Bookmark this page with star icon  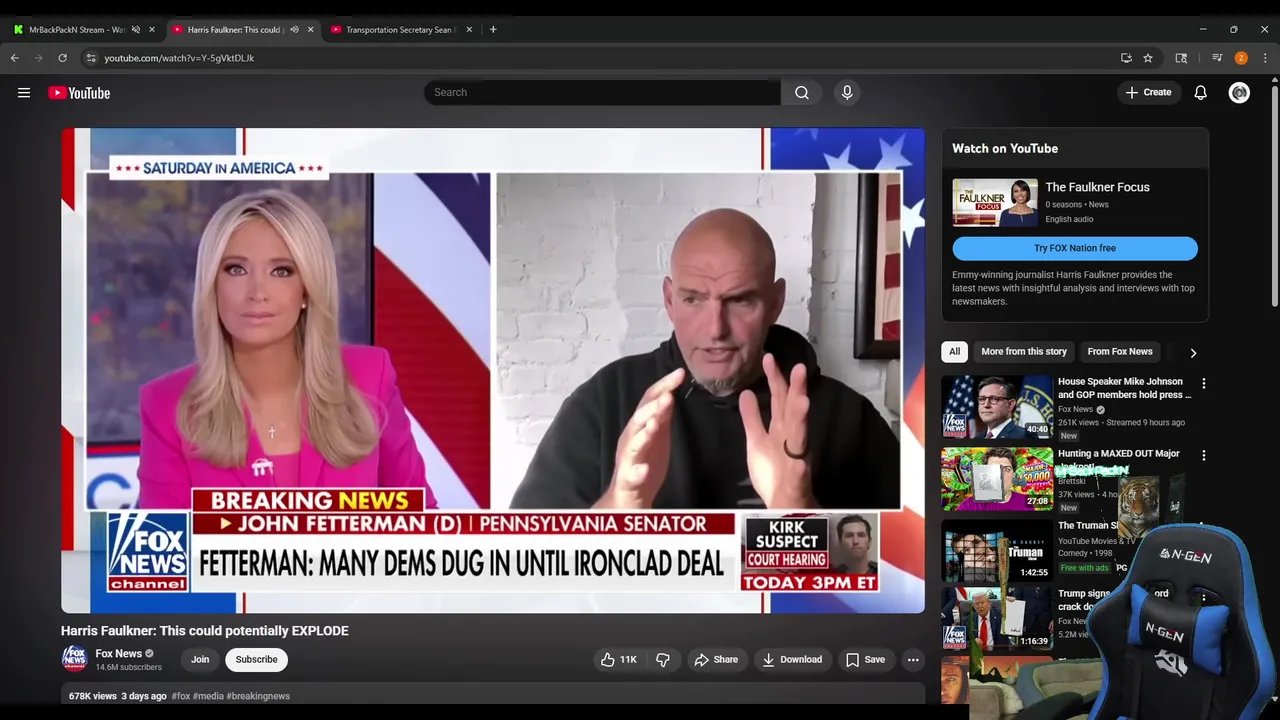click(x=1148, y=58)
